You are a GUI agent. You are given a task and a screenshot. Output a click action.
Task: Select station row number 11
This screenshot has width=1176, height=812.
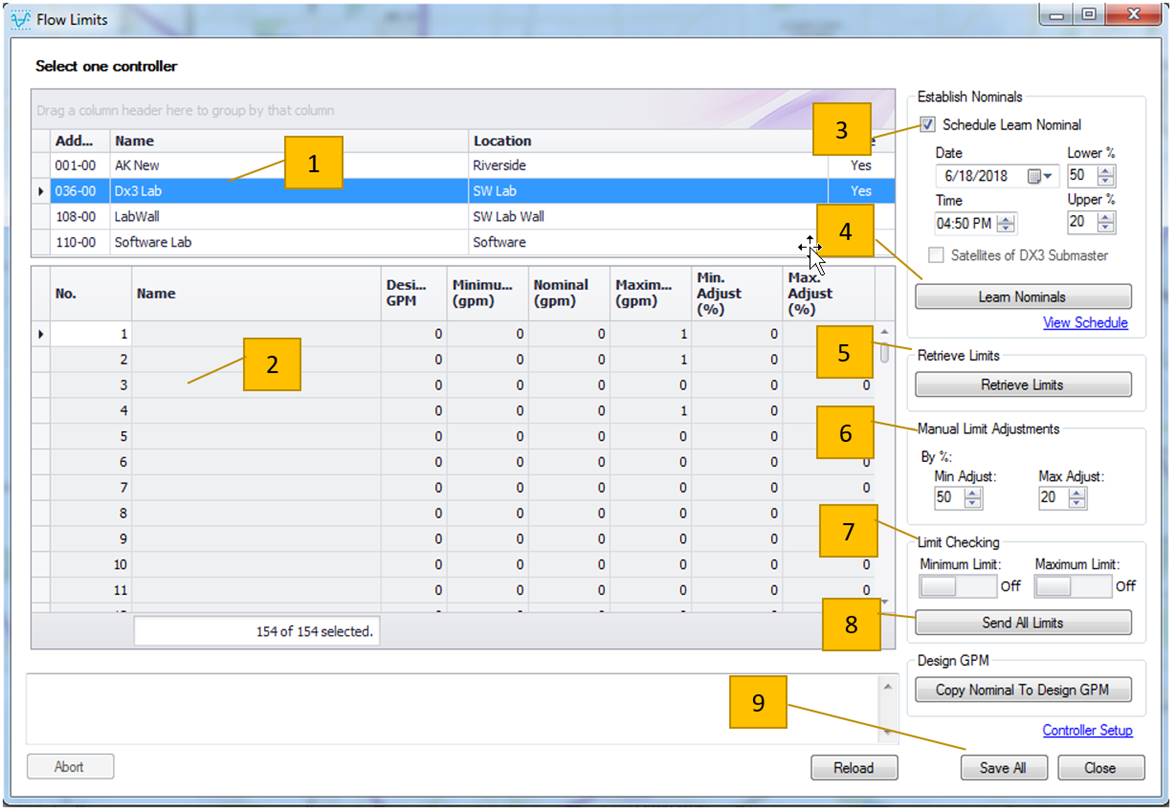pyautogui.click(x=453, y=590)
